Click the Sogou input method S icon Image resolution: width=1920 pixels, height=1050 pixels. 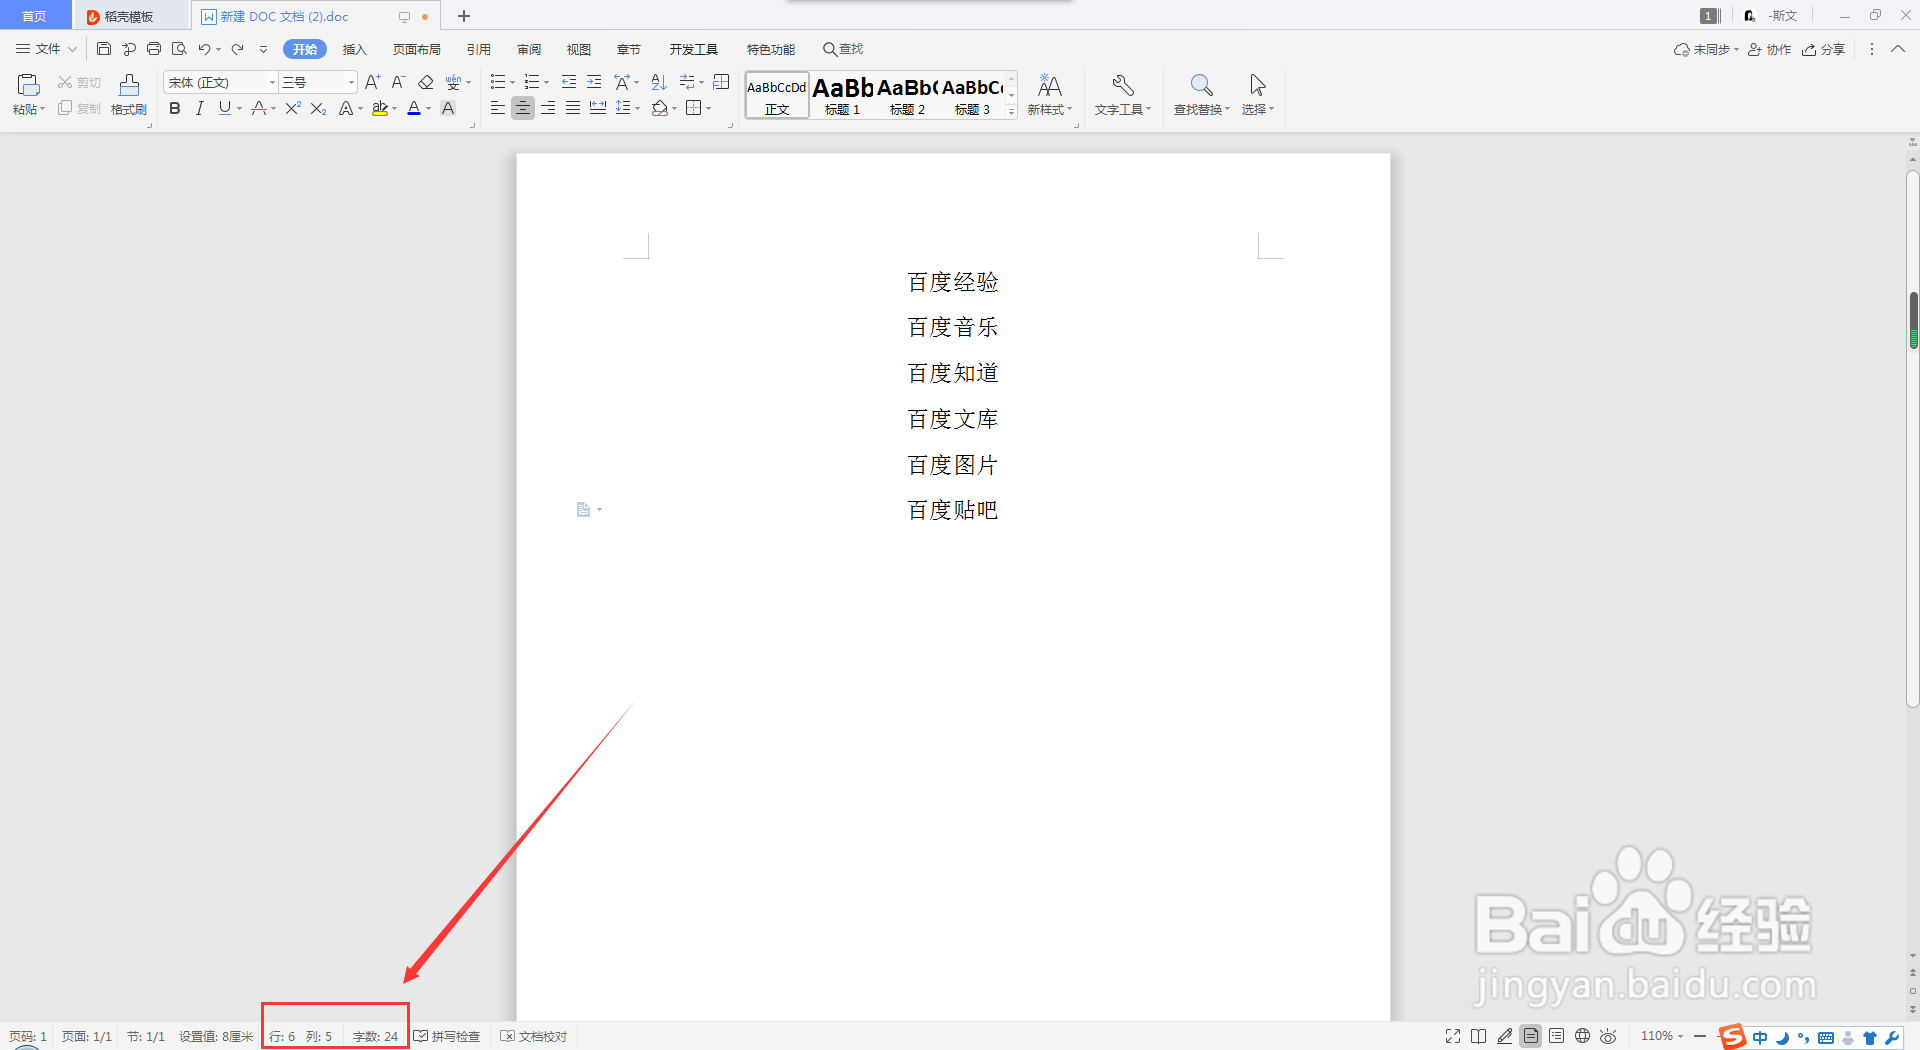[x=1732, y=1037]
